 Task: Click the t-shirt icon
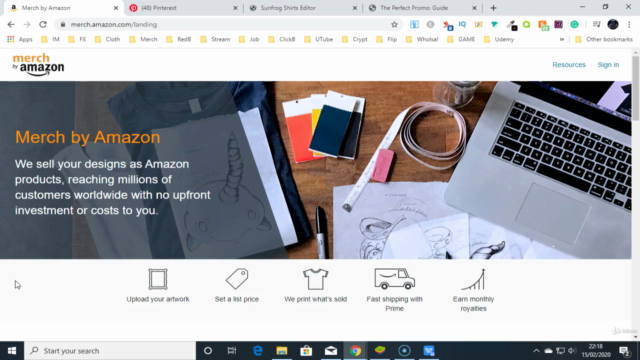[316, 279]
